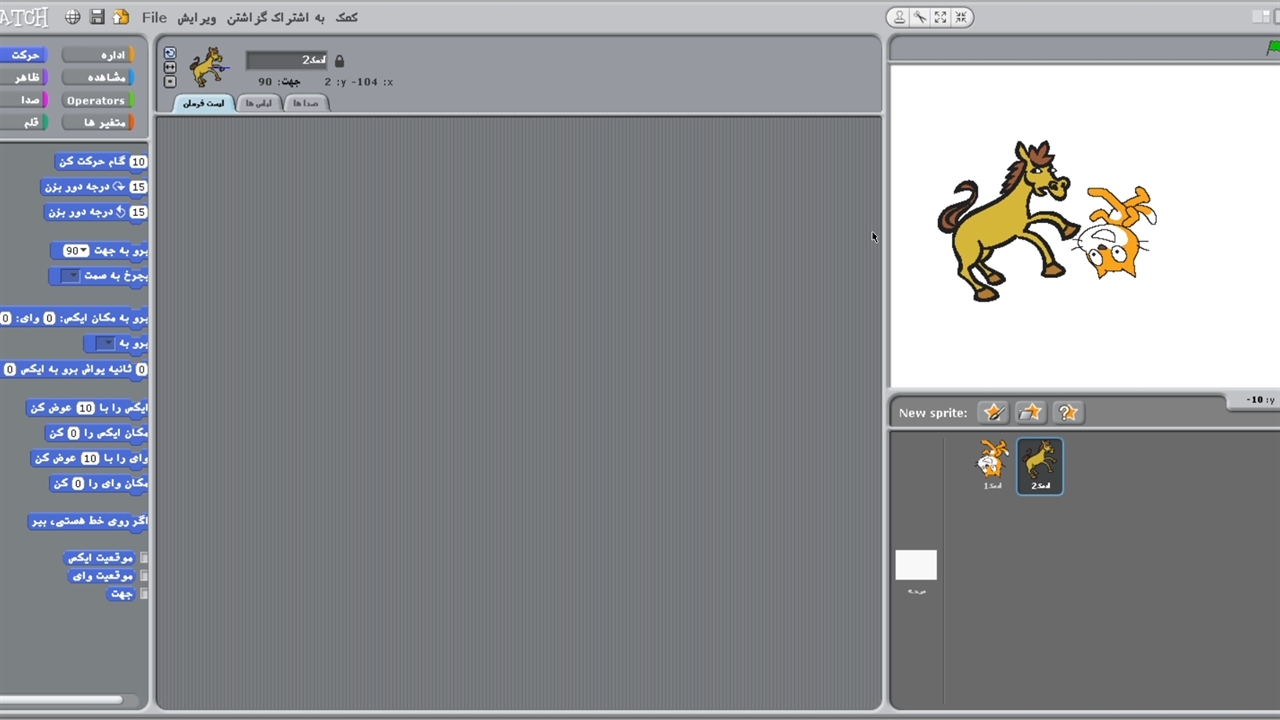Click the globe language icon
Image resolution: width=1280 pixels, height=720 pixels.
tap(73, 17)
